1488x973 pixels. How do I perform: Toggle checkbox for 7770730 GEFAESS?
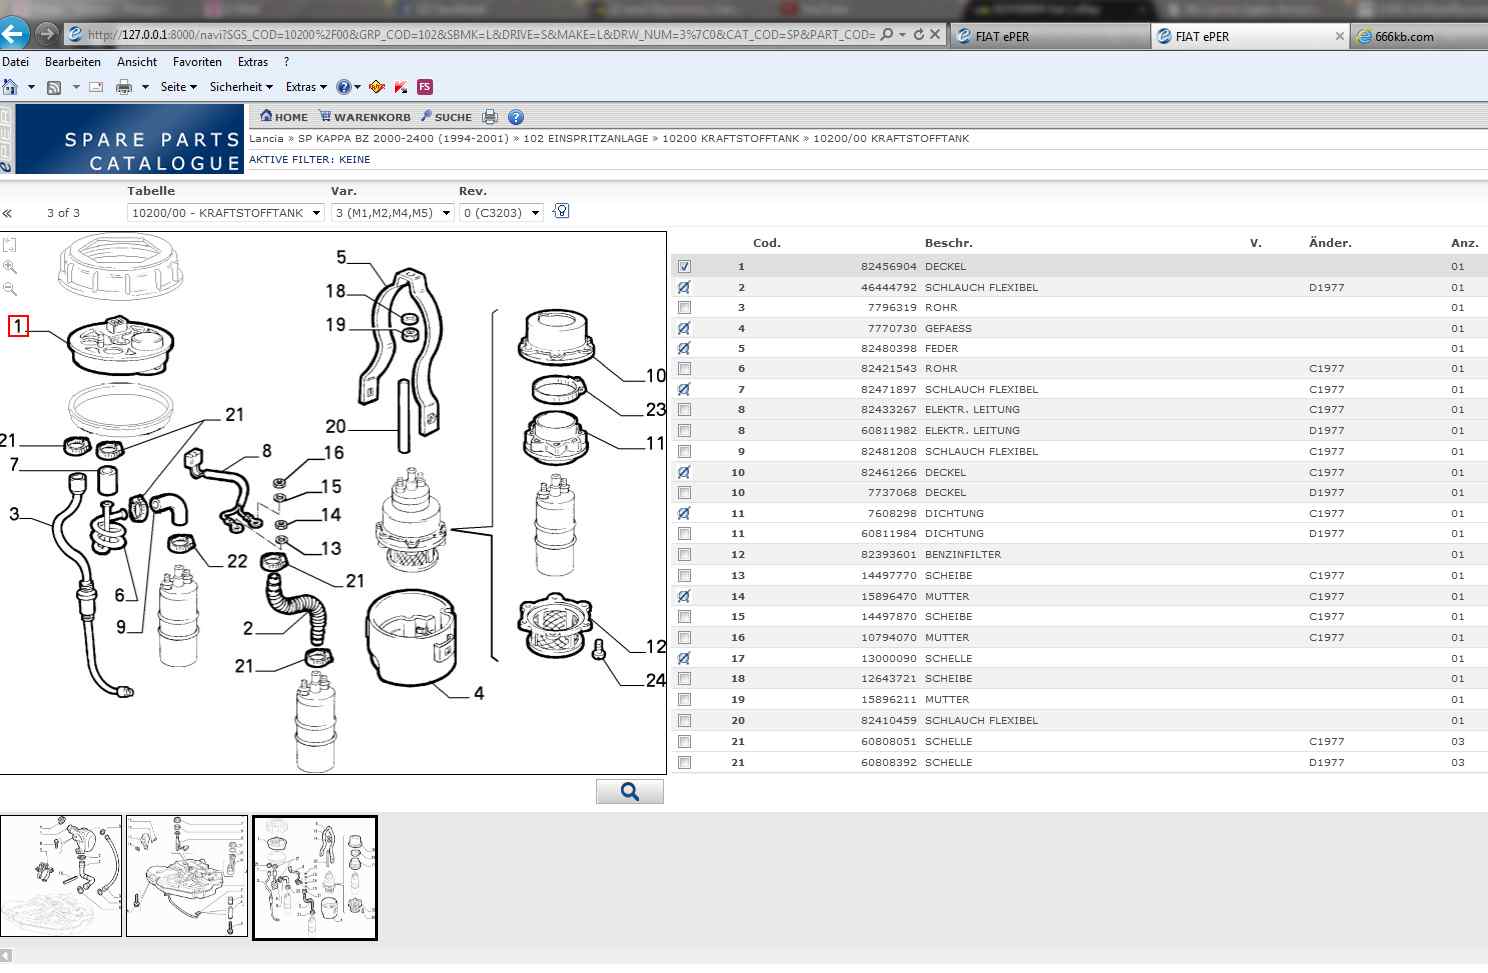[x=684, y=328]
